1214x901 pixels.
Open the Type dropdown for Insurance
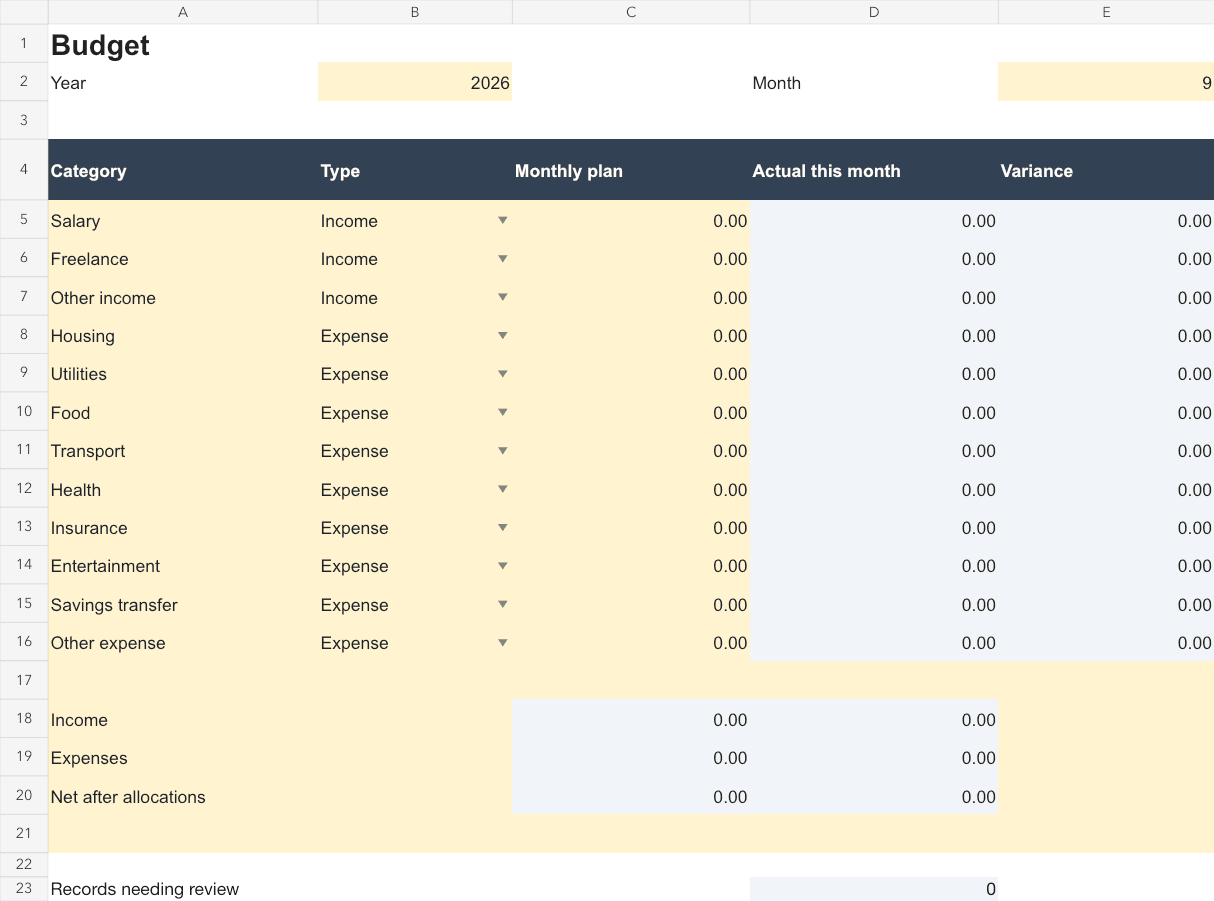pyautogui.click(x=503, y=527)
